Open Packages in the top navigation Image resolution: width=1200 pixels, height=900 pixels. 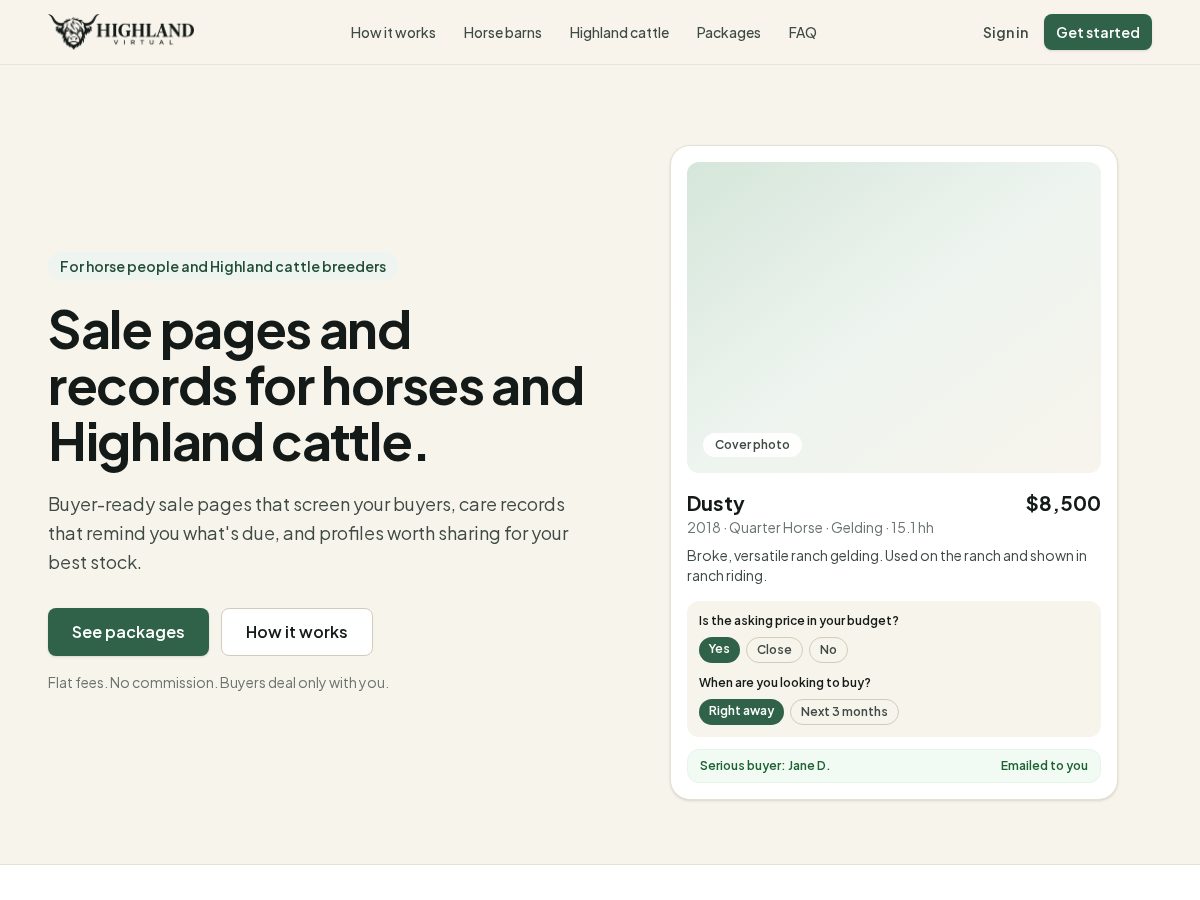coord(728,32)
